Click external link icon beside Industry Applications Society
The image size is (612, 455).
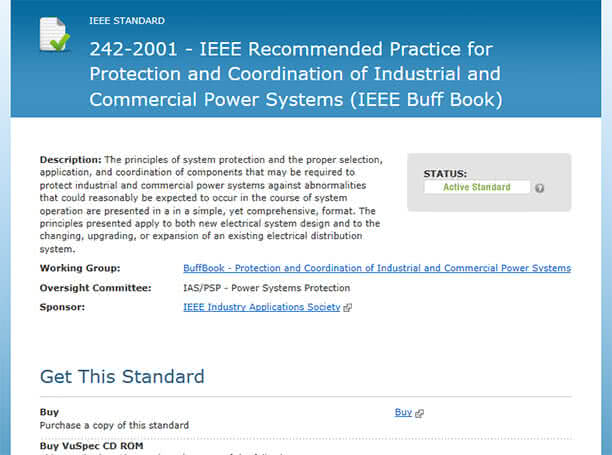(347, 308)
